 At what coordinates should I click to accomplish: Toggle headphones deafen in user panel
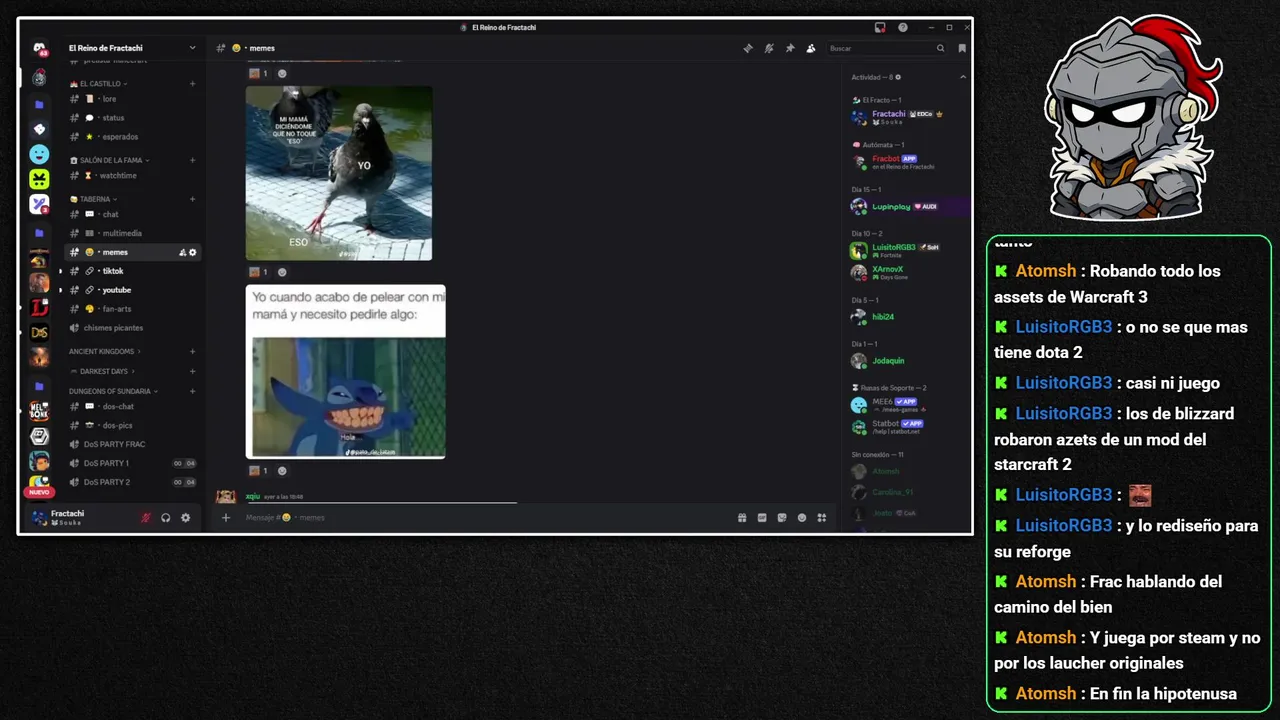[166, 517]
